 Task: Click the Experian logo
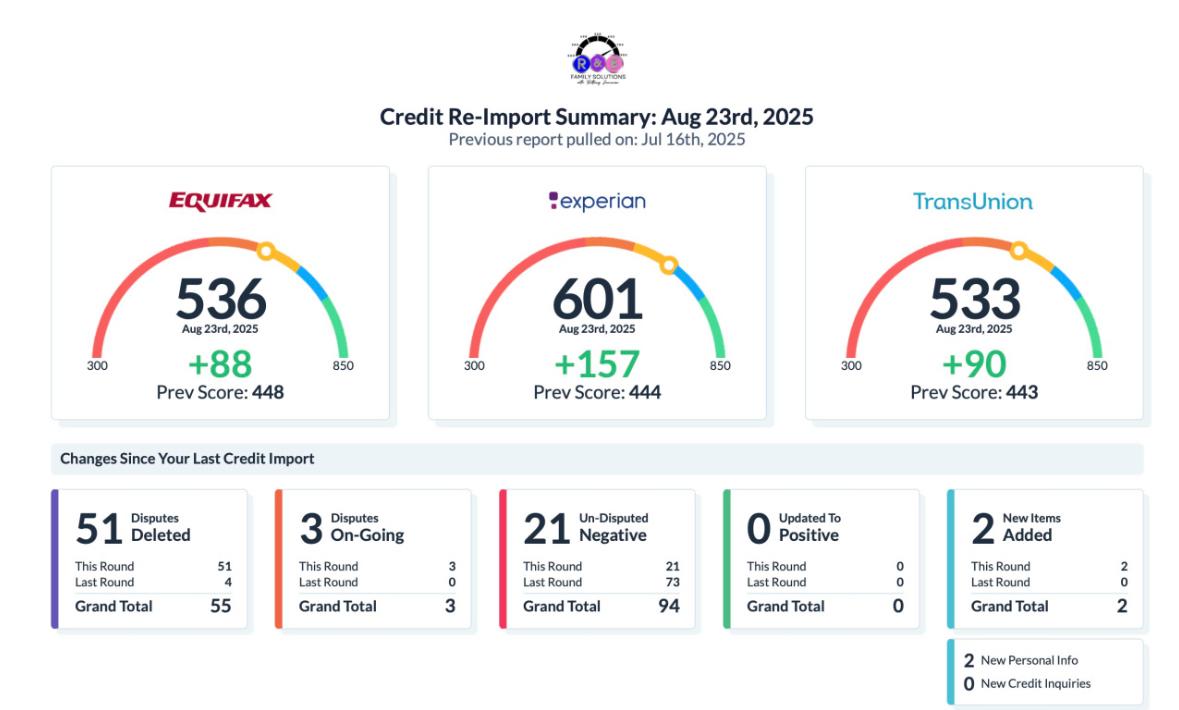point(597,201)
